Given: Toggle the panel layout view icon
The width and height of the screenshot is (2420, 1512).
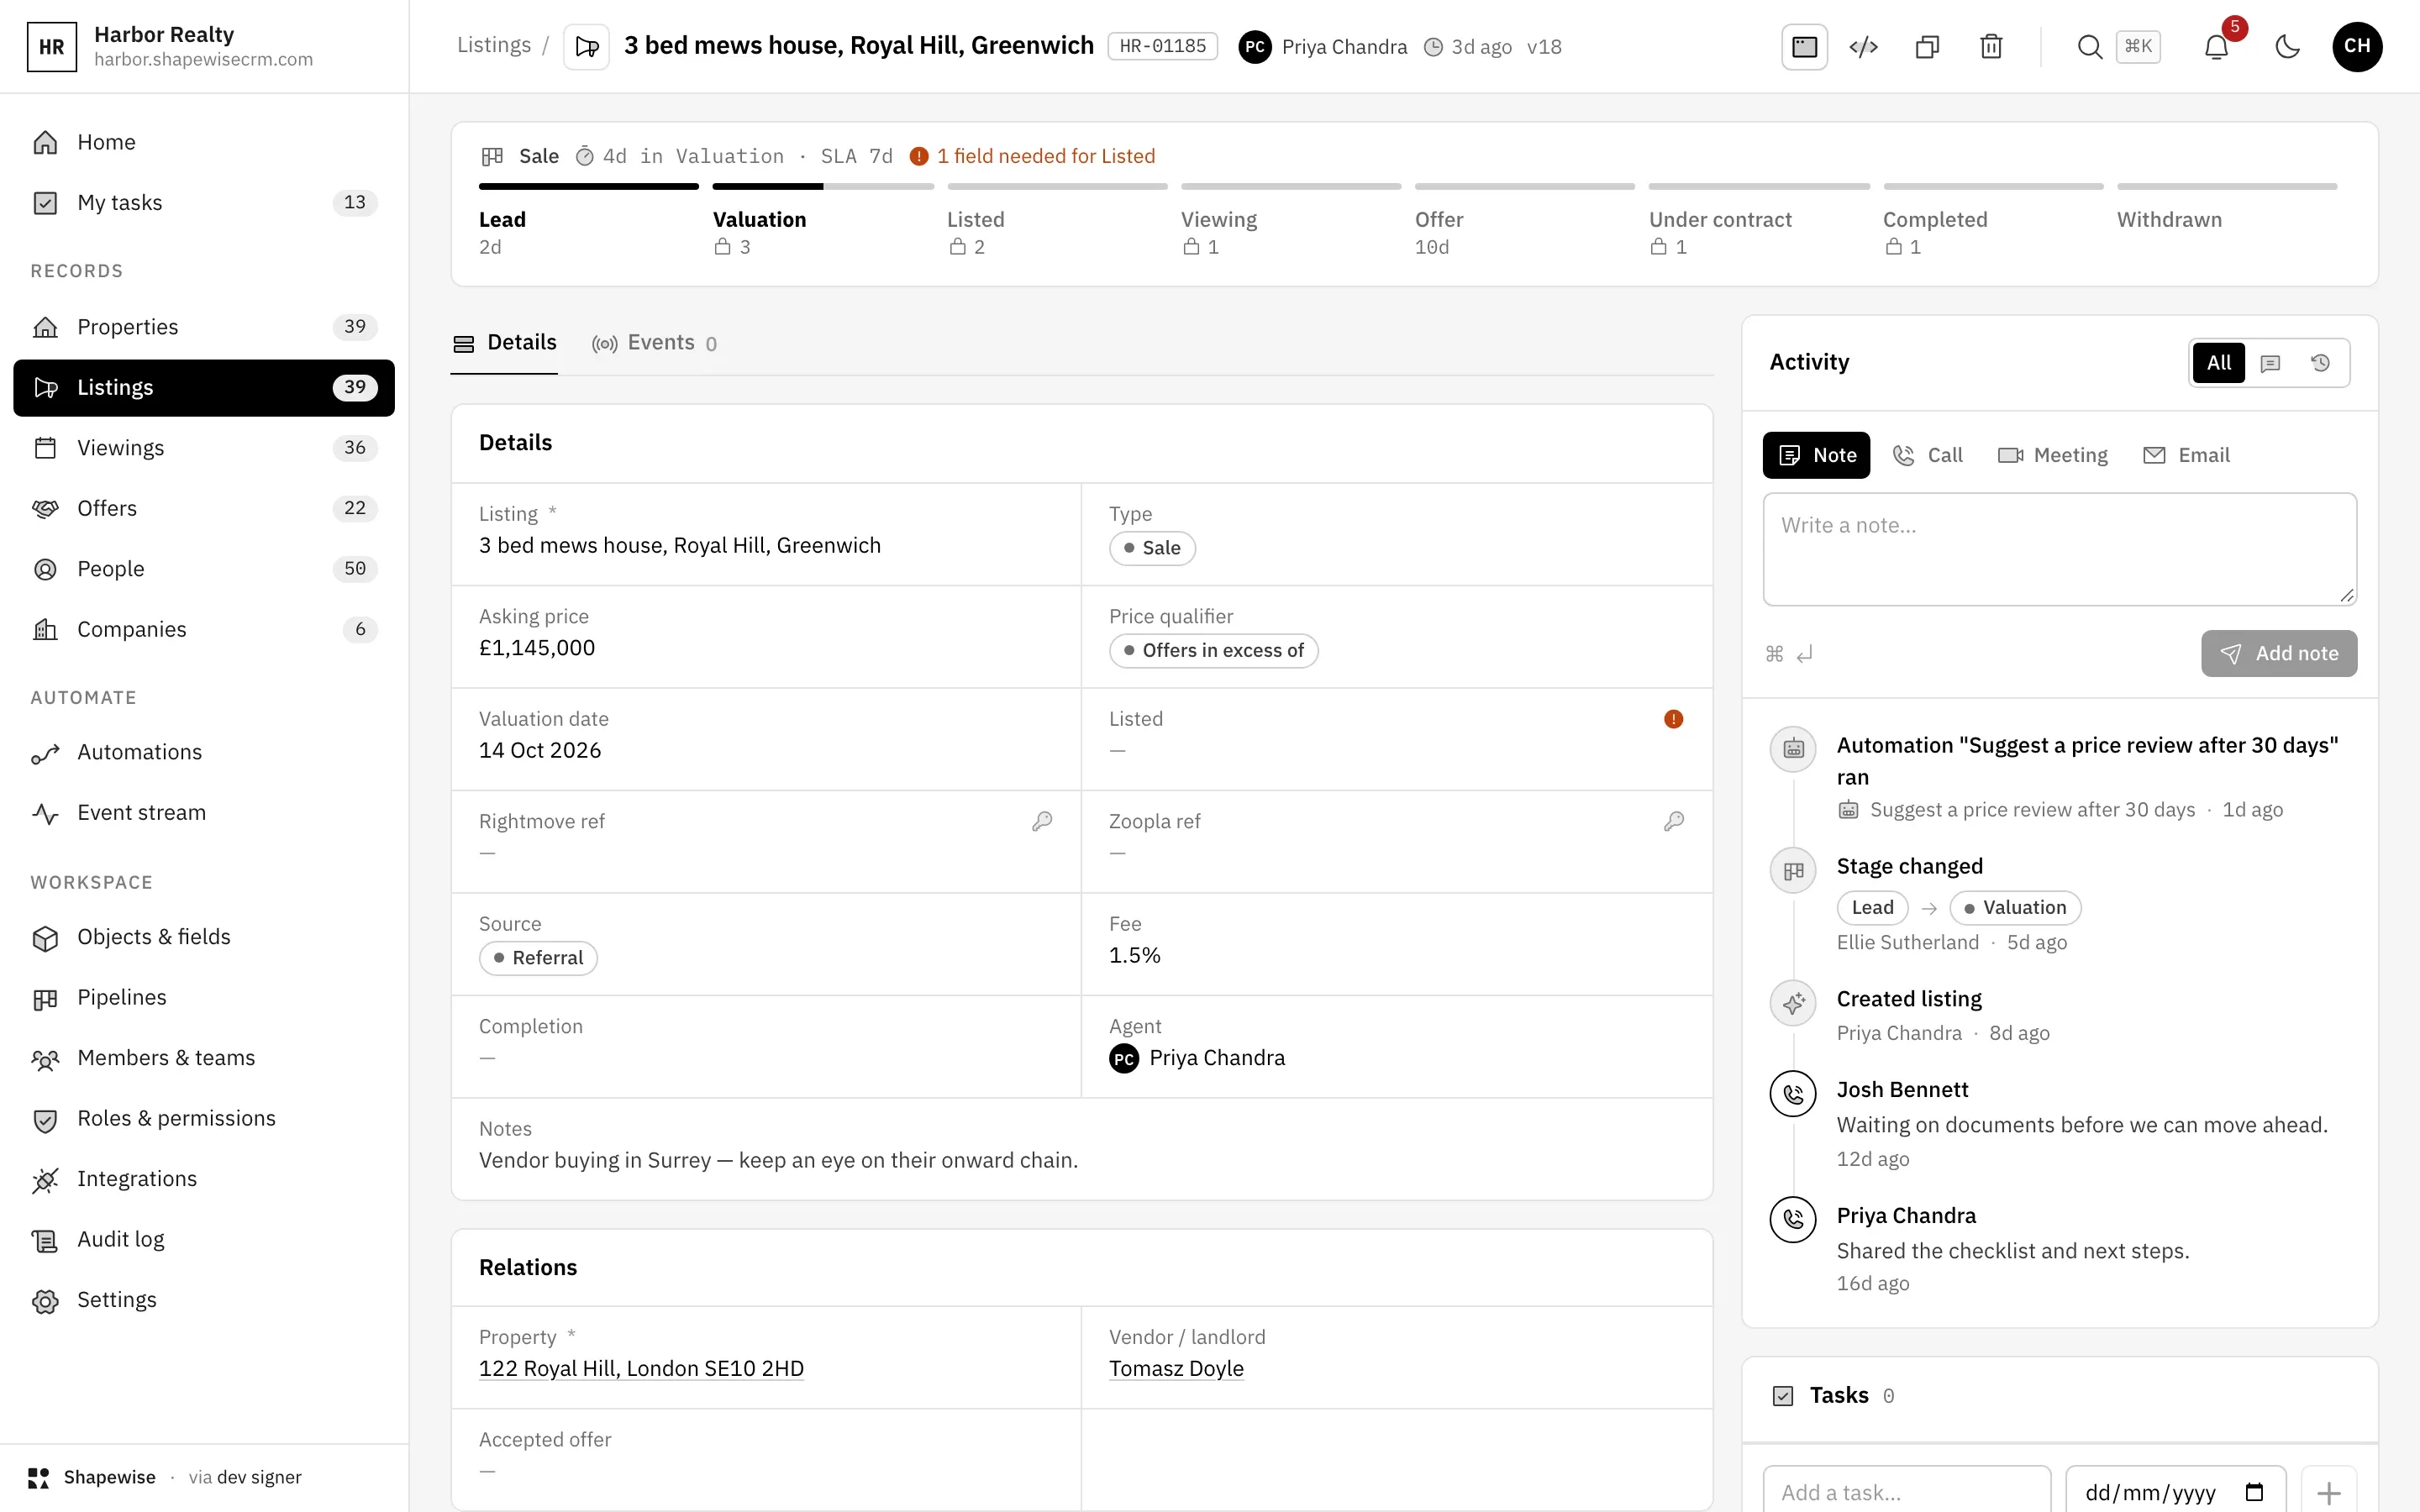Looking at the screenshot, I should point(1804,47).
